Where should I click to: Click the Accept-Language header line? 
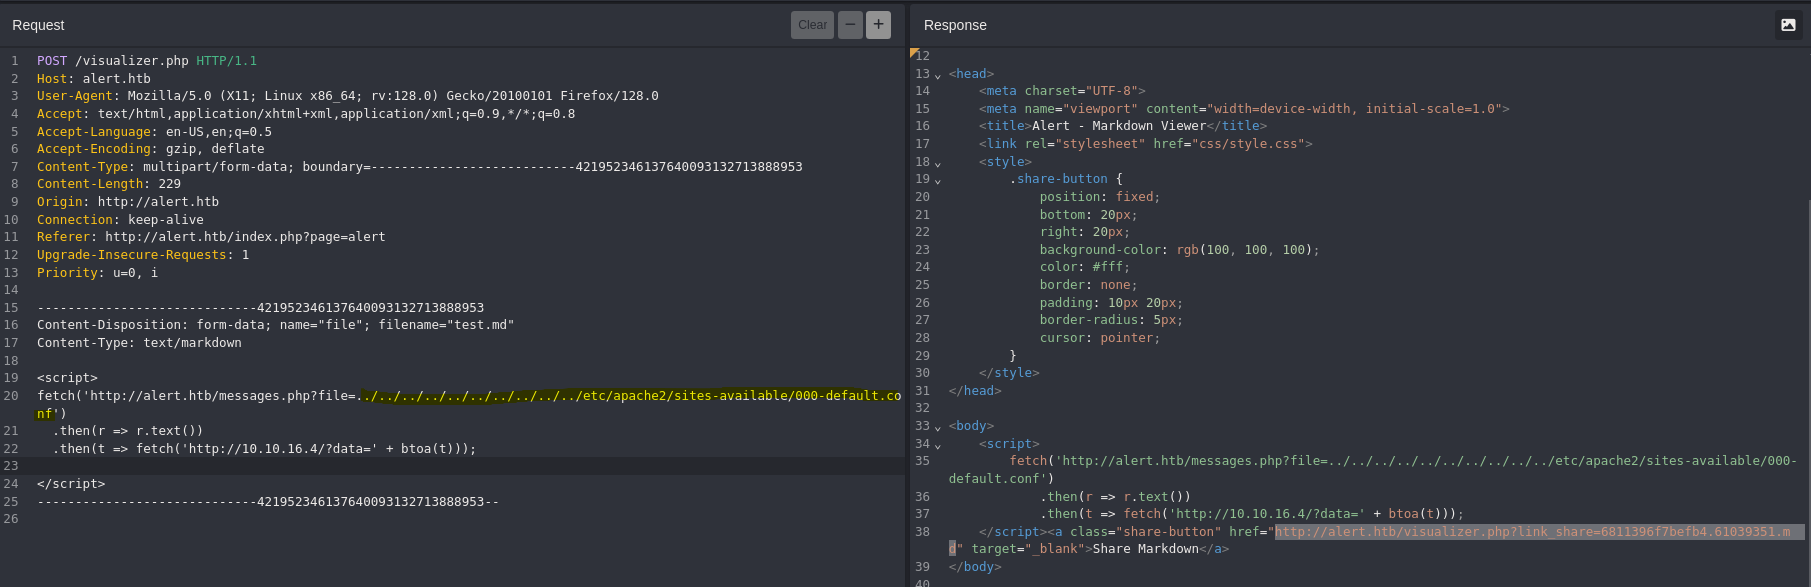click(154, 132)
